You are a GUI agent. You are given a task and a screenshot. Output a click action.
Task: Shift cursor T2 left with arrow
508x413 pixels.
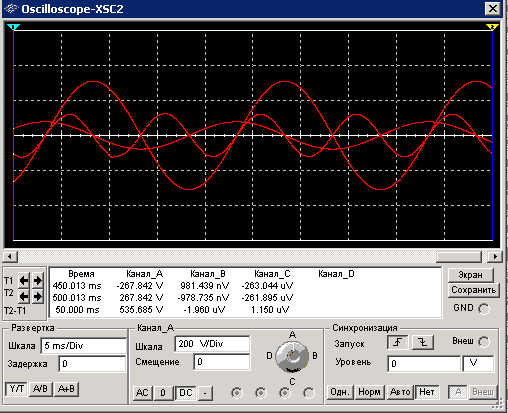click(x=24, y=296)
